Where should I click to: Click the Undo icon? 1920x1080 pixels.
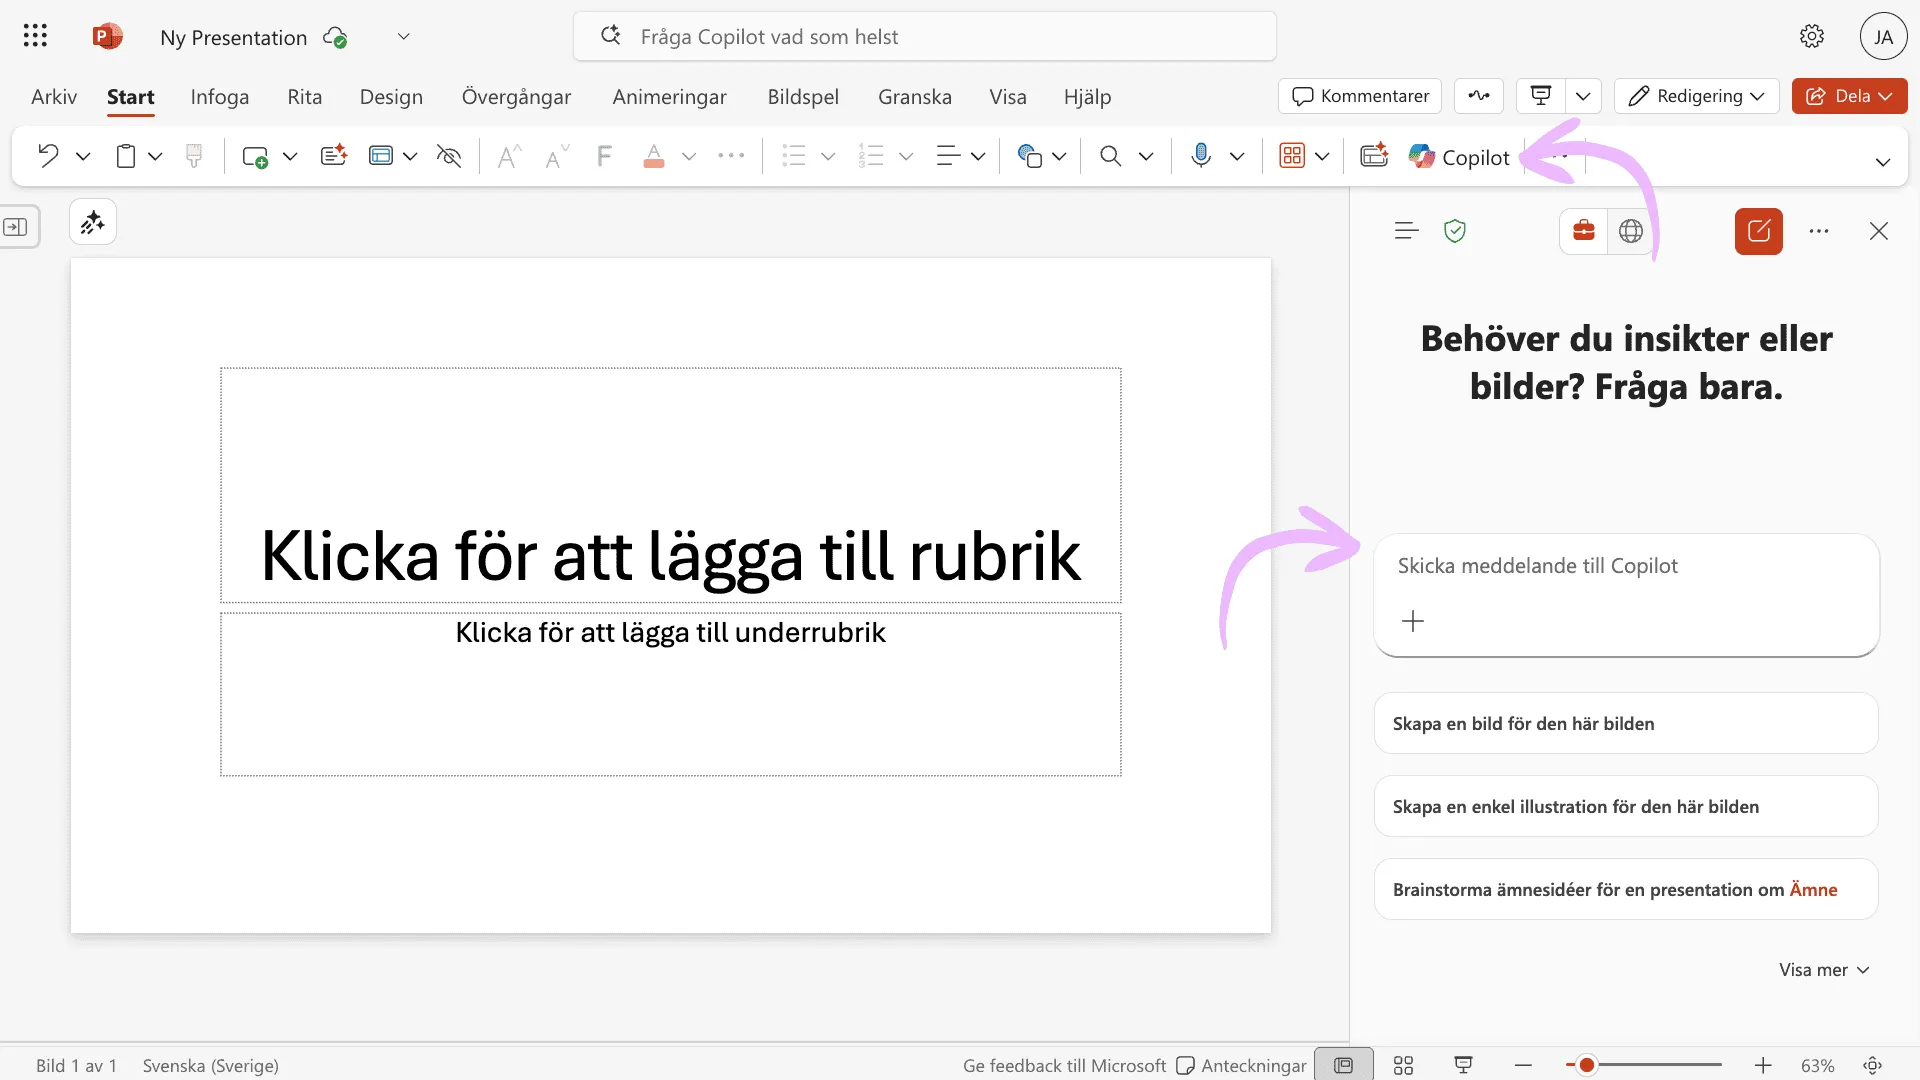(x=48, y=156)
